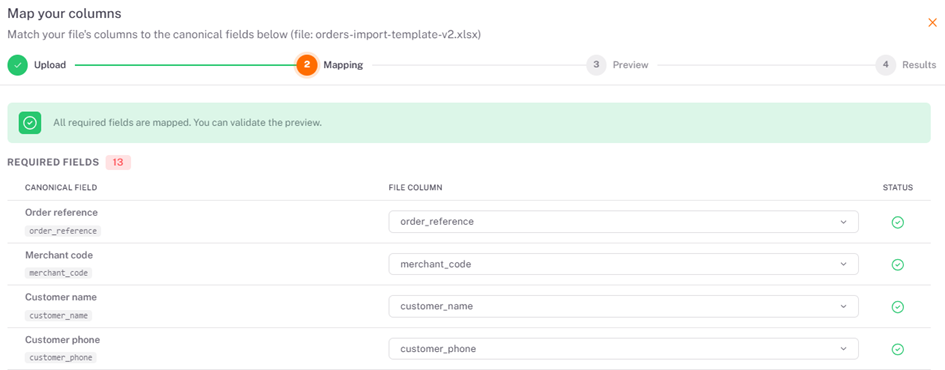The width and height of the screenshot is (945, 370).
Task: Click the green Upload step checkmark circle
Action: coord(18,65)
